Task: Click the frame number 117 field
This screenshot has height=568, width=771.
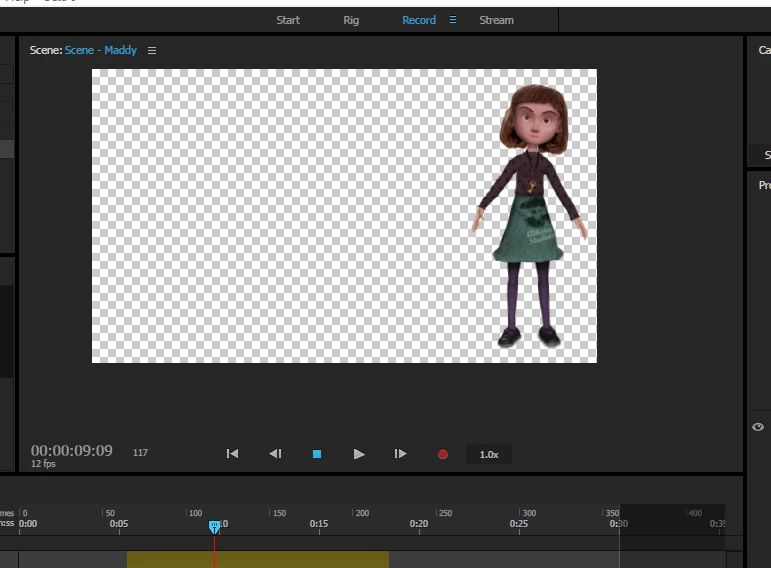Action: (140, 453)
